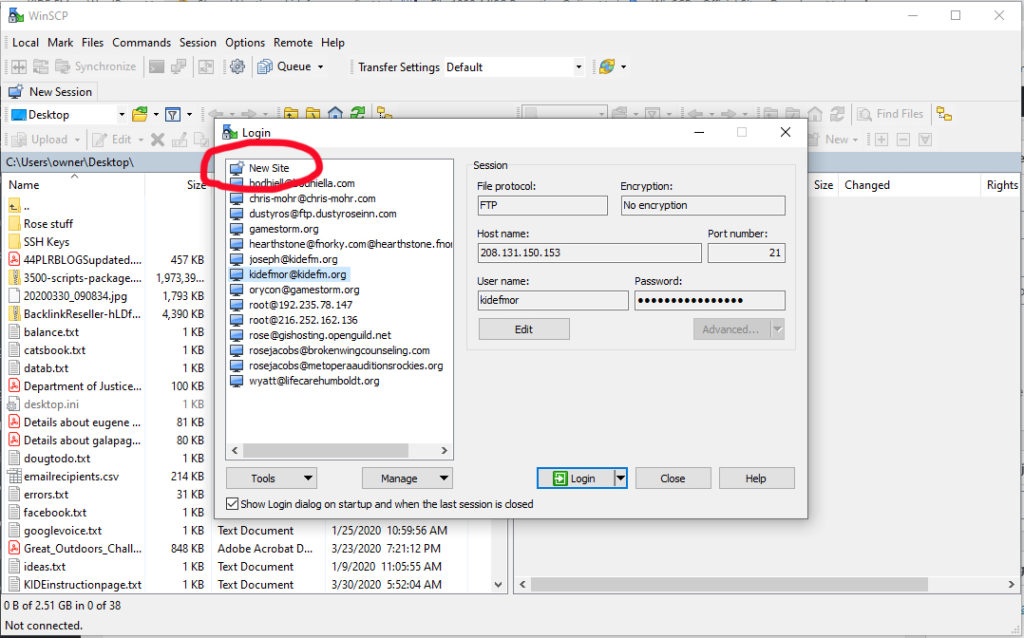Select the file emailrecipients.csv

[x=71, y=477]
